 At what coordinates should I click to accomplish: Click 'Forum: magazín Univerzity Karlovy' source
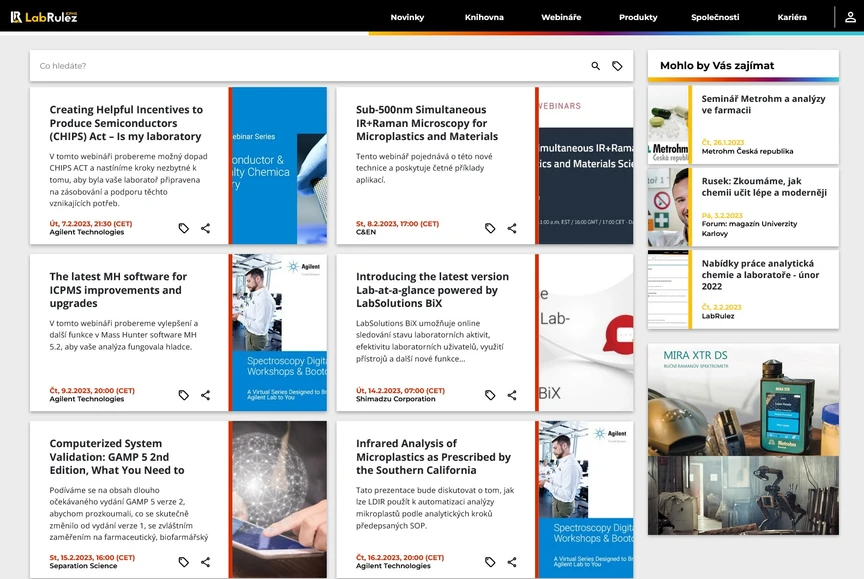749,229
